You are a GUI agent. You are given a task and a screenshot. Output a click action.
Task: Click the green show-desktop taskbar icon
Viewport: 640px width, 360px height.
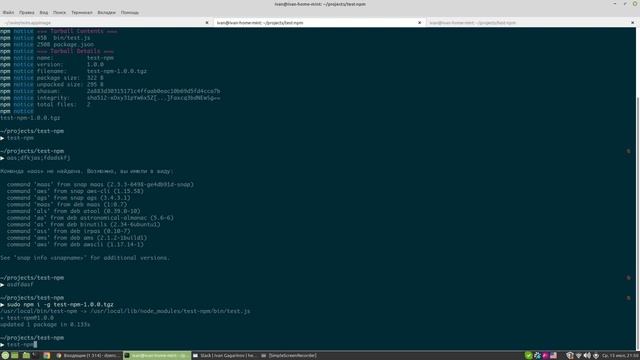click(x=15, y=356)
